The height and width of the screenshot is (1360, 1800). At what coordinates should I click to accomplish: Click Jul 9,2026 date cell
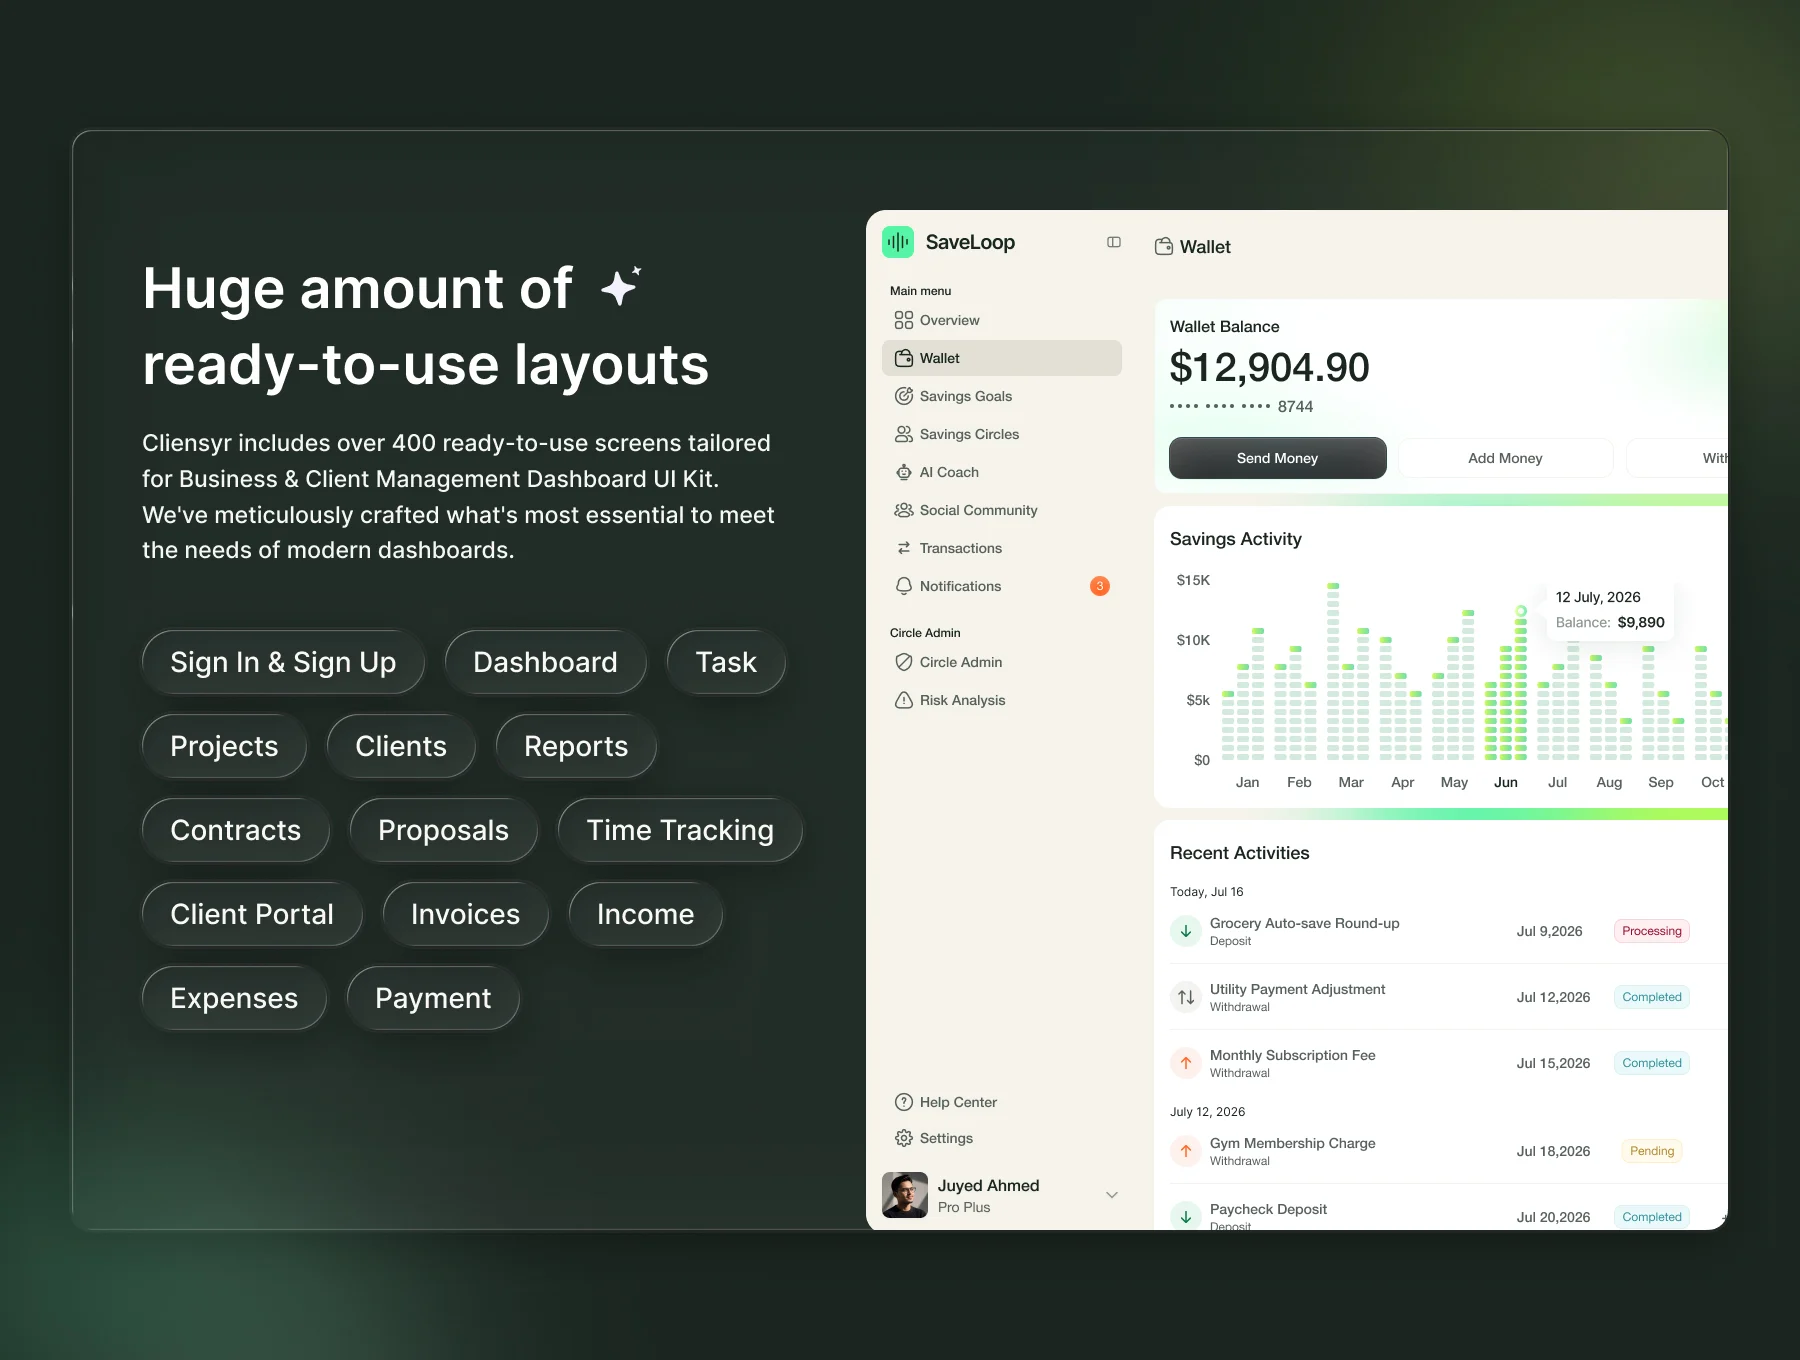(1549, 931)
